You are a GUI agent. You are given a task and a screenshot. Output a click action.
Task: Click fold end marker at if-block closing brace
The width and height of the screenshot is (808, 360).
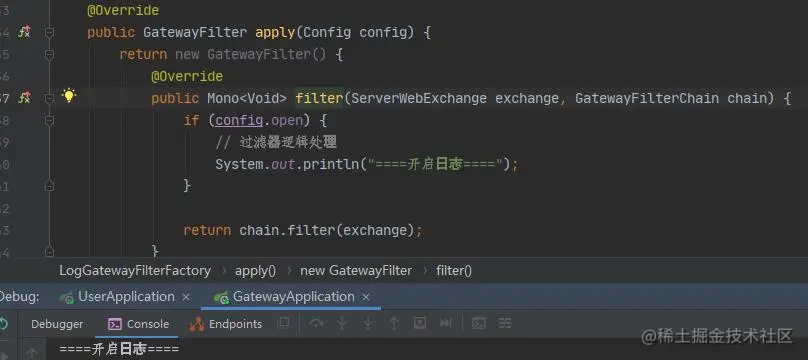click(49, 185)
